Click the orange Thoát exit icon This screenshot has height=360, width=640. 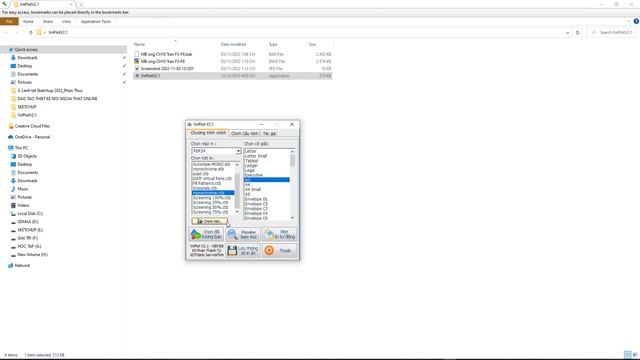coord(269,250)
